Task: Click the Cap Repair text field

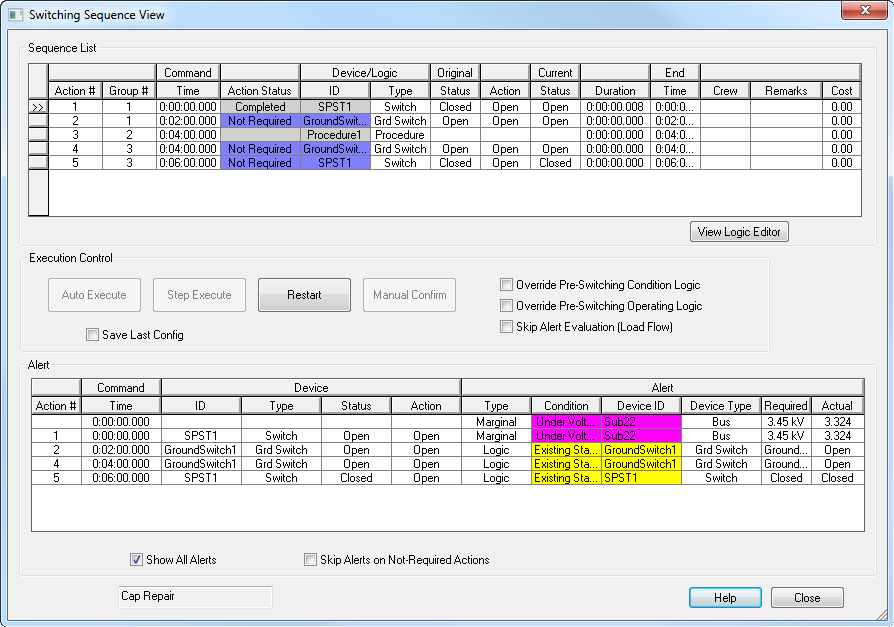Action: (194, 597)
